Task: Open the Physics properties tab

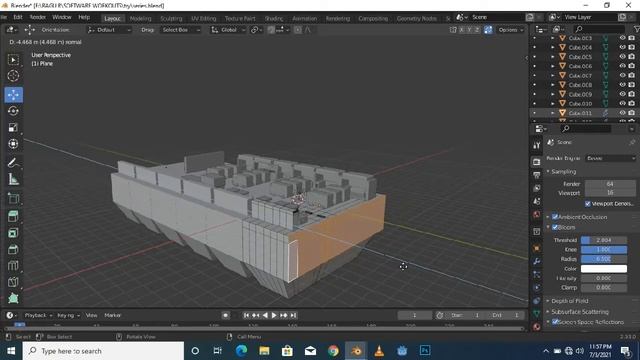Action: [537, 287]
